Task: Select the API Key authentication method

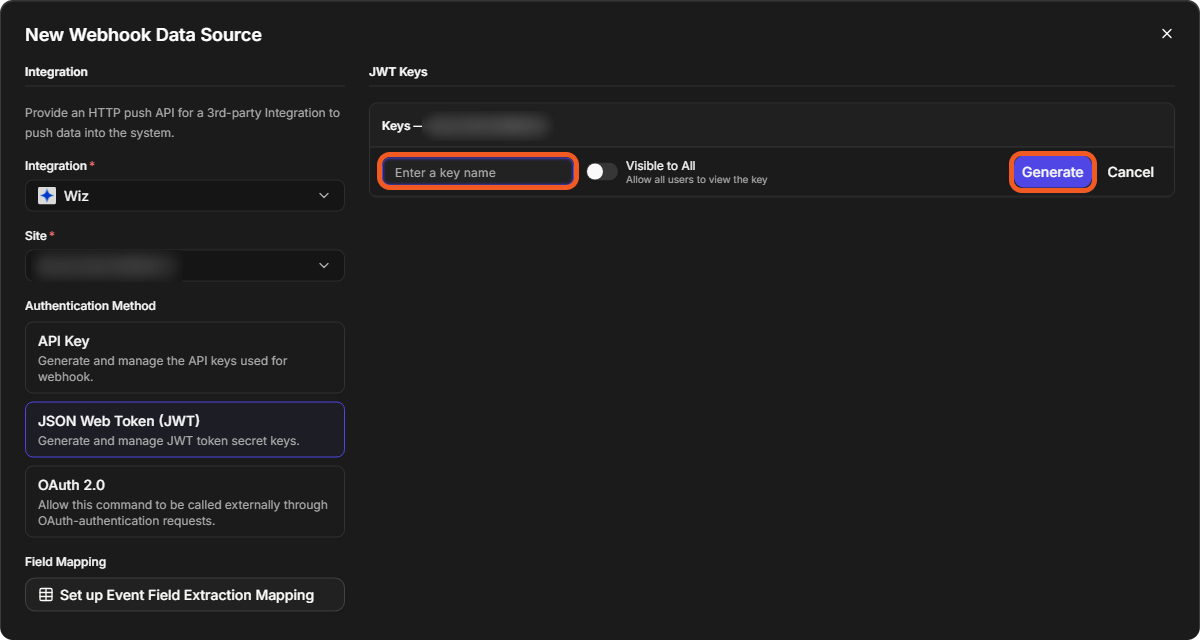Action: click(185, 357)
